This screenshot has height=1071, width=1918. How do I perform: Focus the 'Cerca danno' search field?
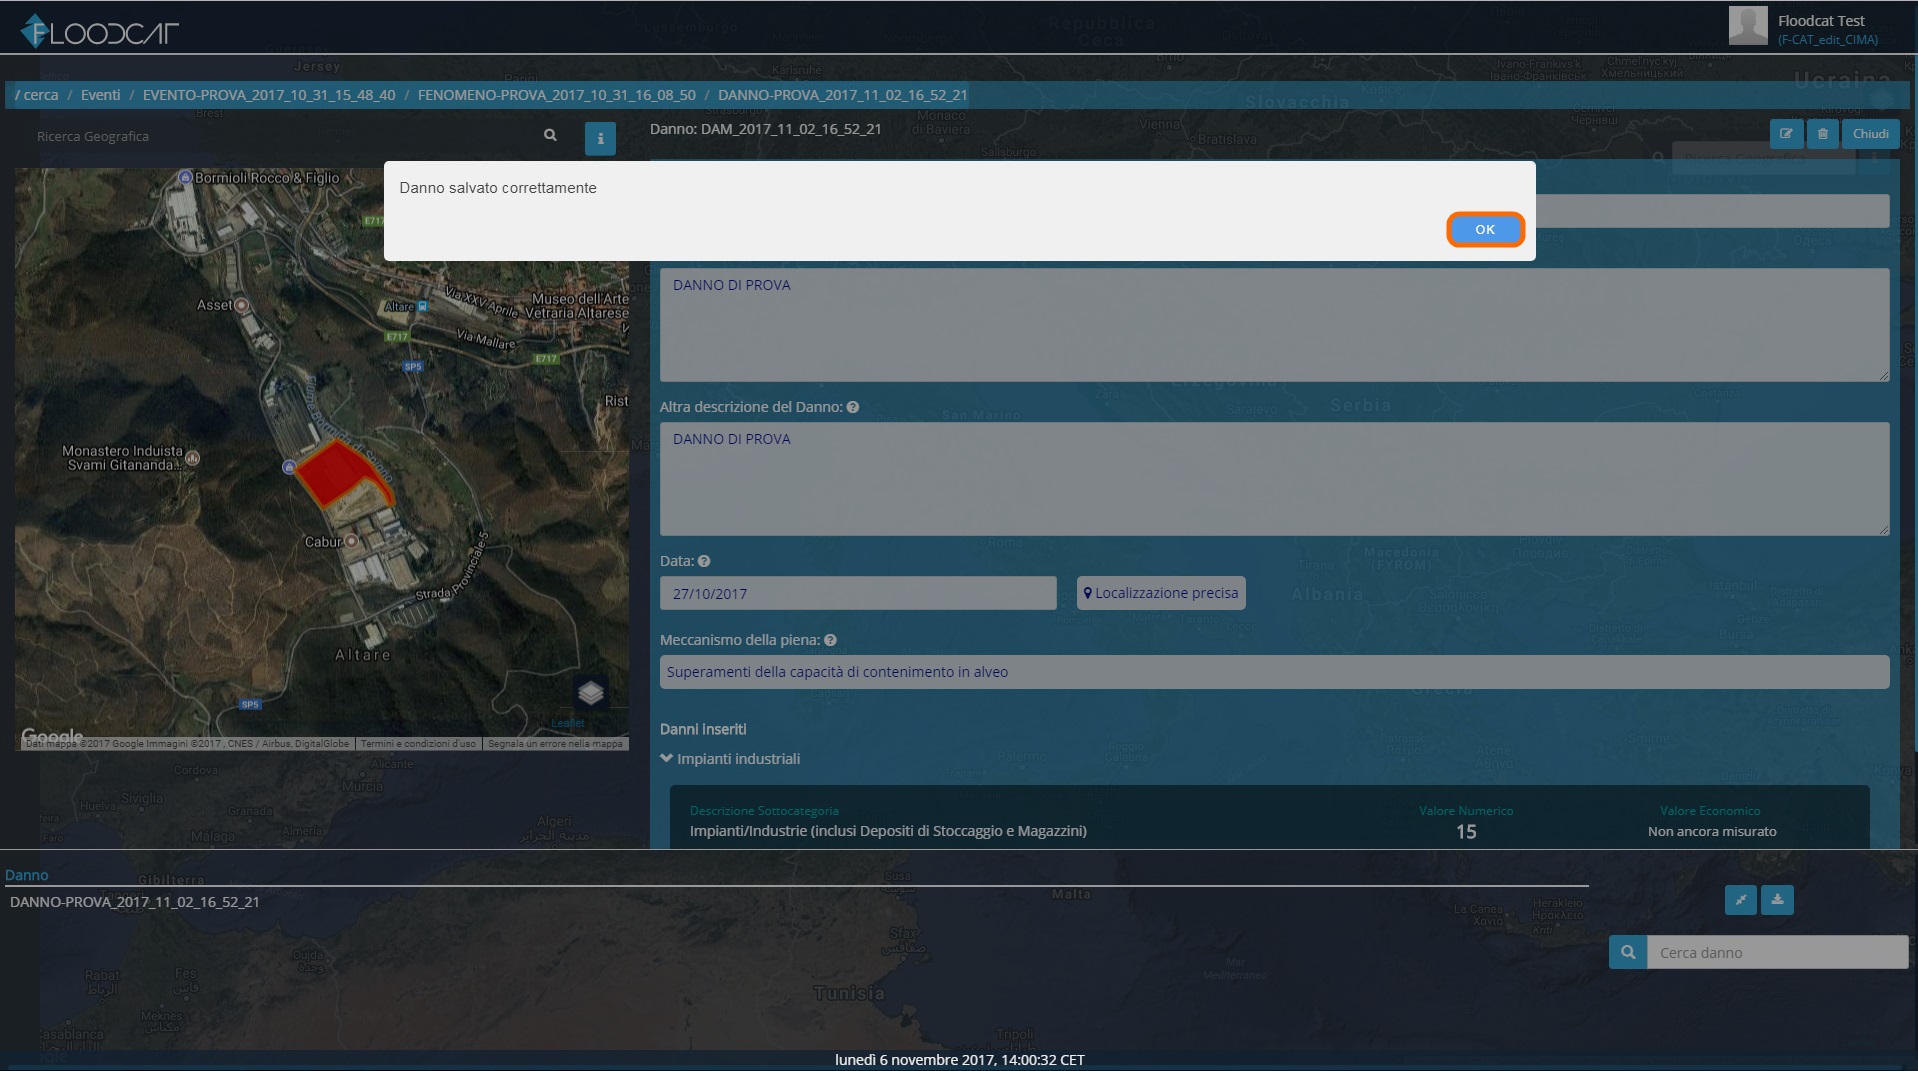(x=1777, y=952)
